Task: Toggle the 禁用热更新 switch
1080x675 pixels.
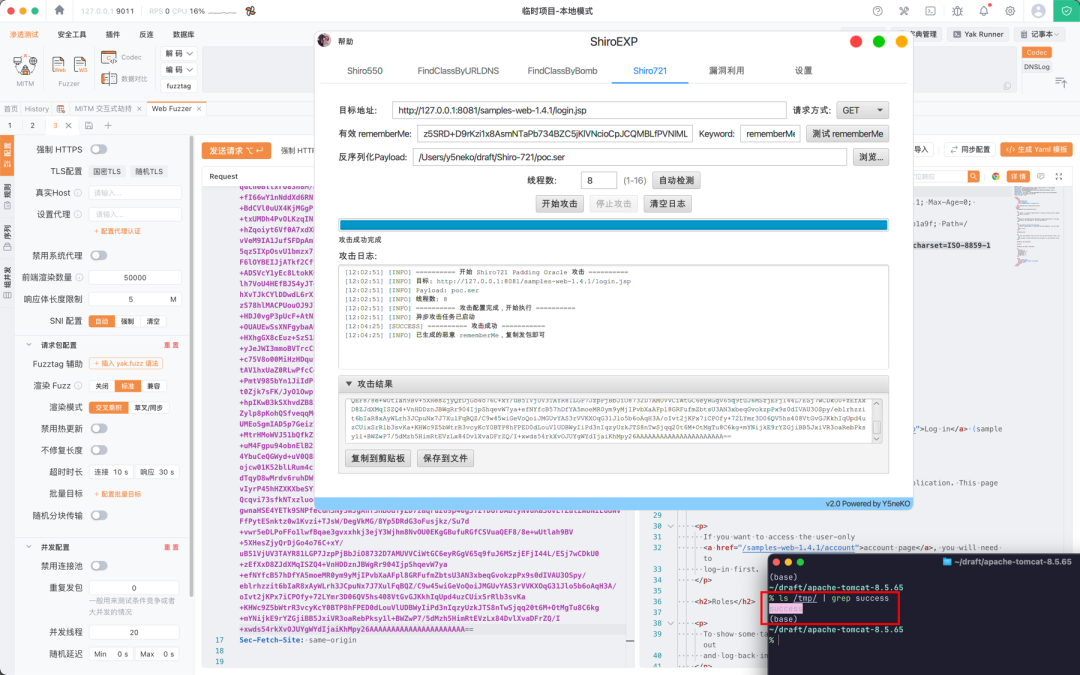Action: coord(98,428)
